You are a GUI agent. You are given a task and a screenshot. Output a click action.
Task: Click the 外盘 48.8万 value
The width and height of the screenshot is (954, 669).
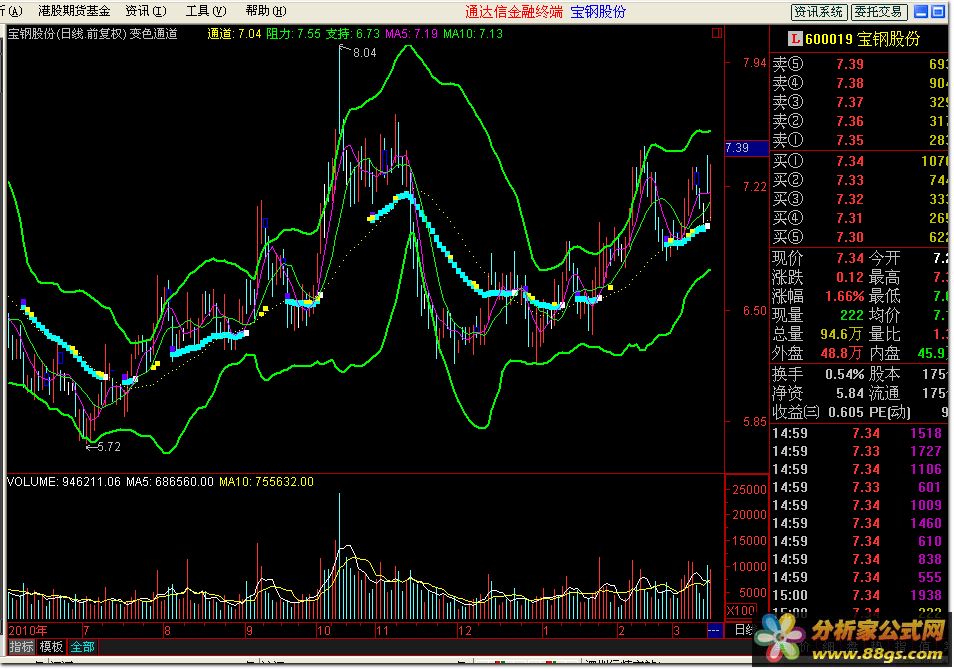tap(842, 353)
